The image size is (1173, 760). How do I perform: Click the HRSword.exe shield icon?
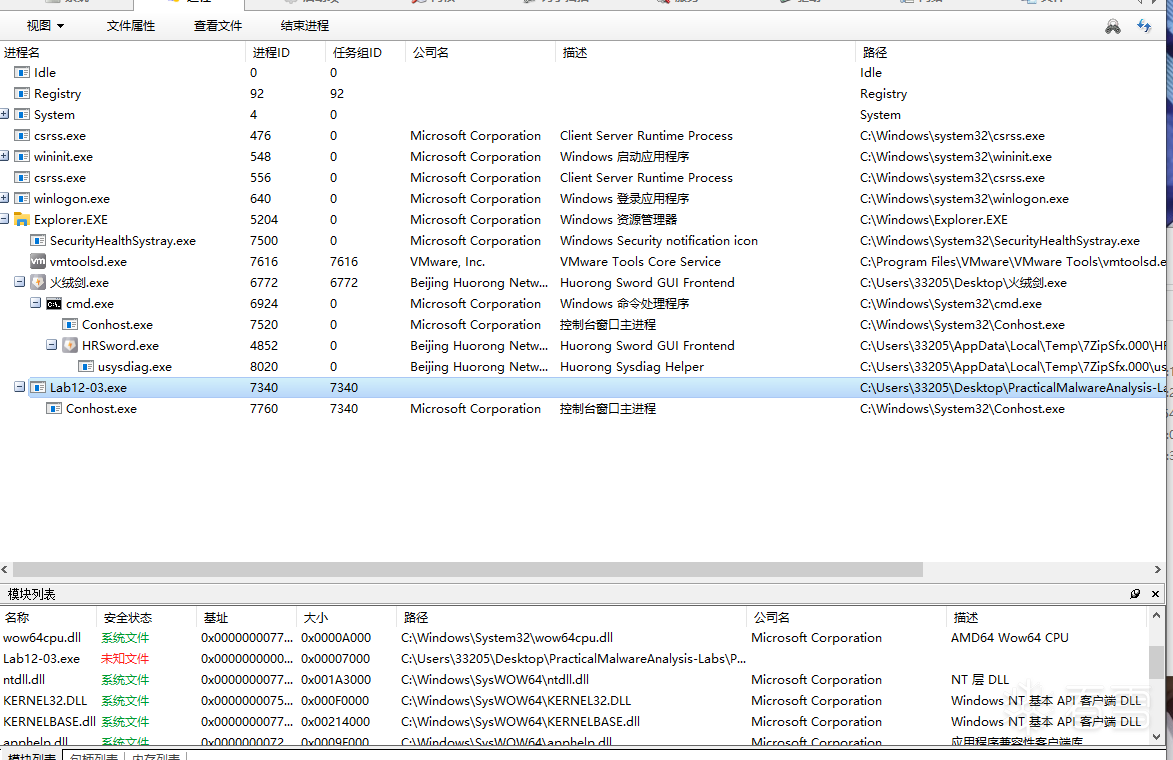click(70, 345)
